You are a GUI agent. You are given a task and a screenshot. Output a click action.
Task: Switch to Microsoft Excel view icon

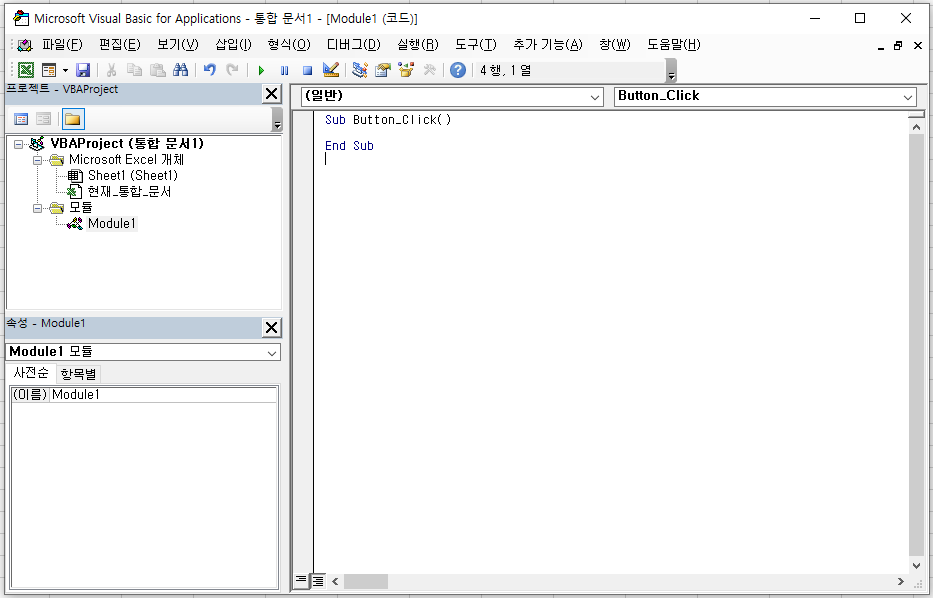point(26,70)
